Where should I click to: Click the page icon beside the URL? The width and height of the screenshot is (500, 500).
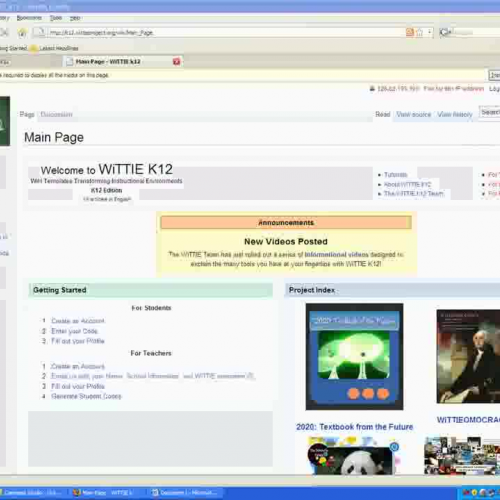(41, 32)
